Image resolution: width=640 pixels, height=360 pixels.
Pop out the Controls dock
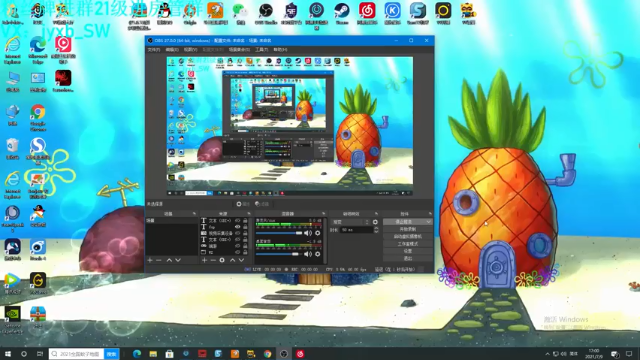point(430,213)
